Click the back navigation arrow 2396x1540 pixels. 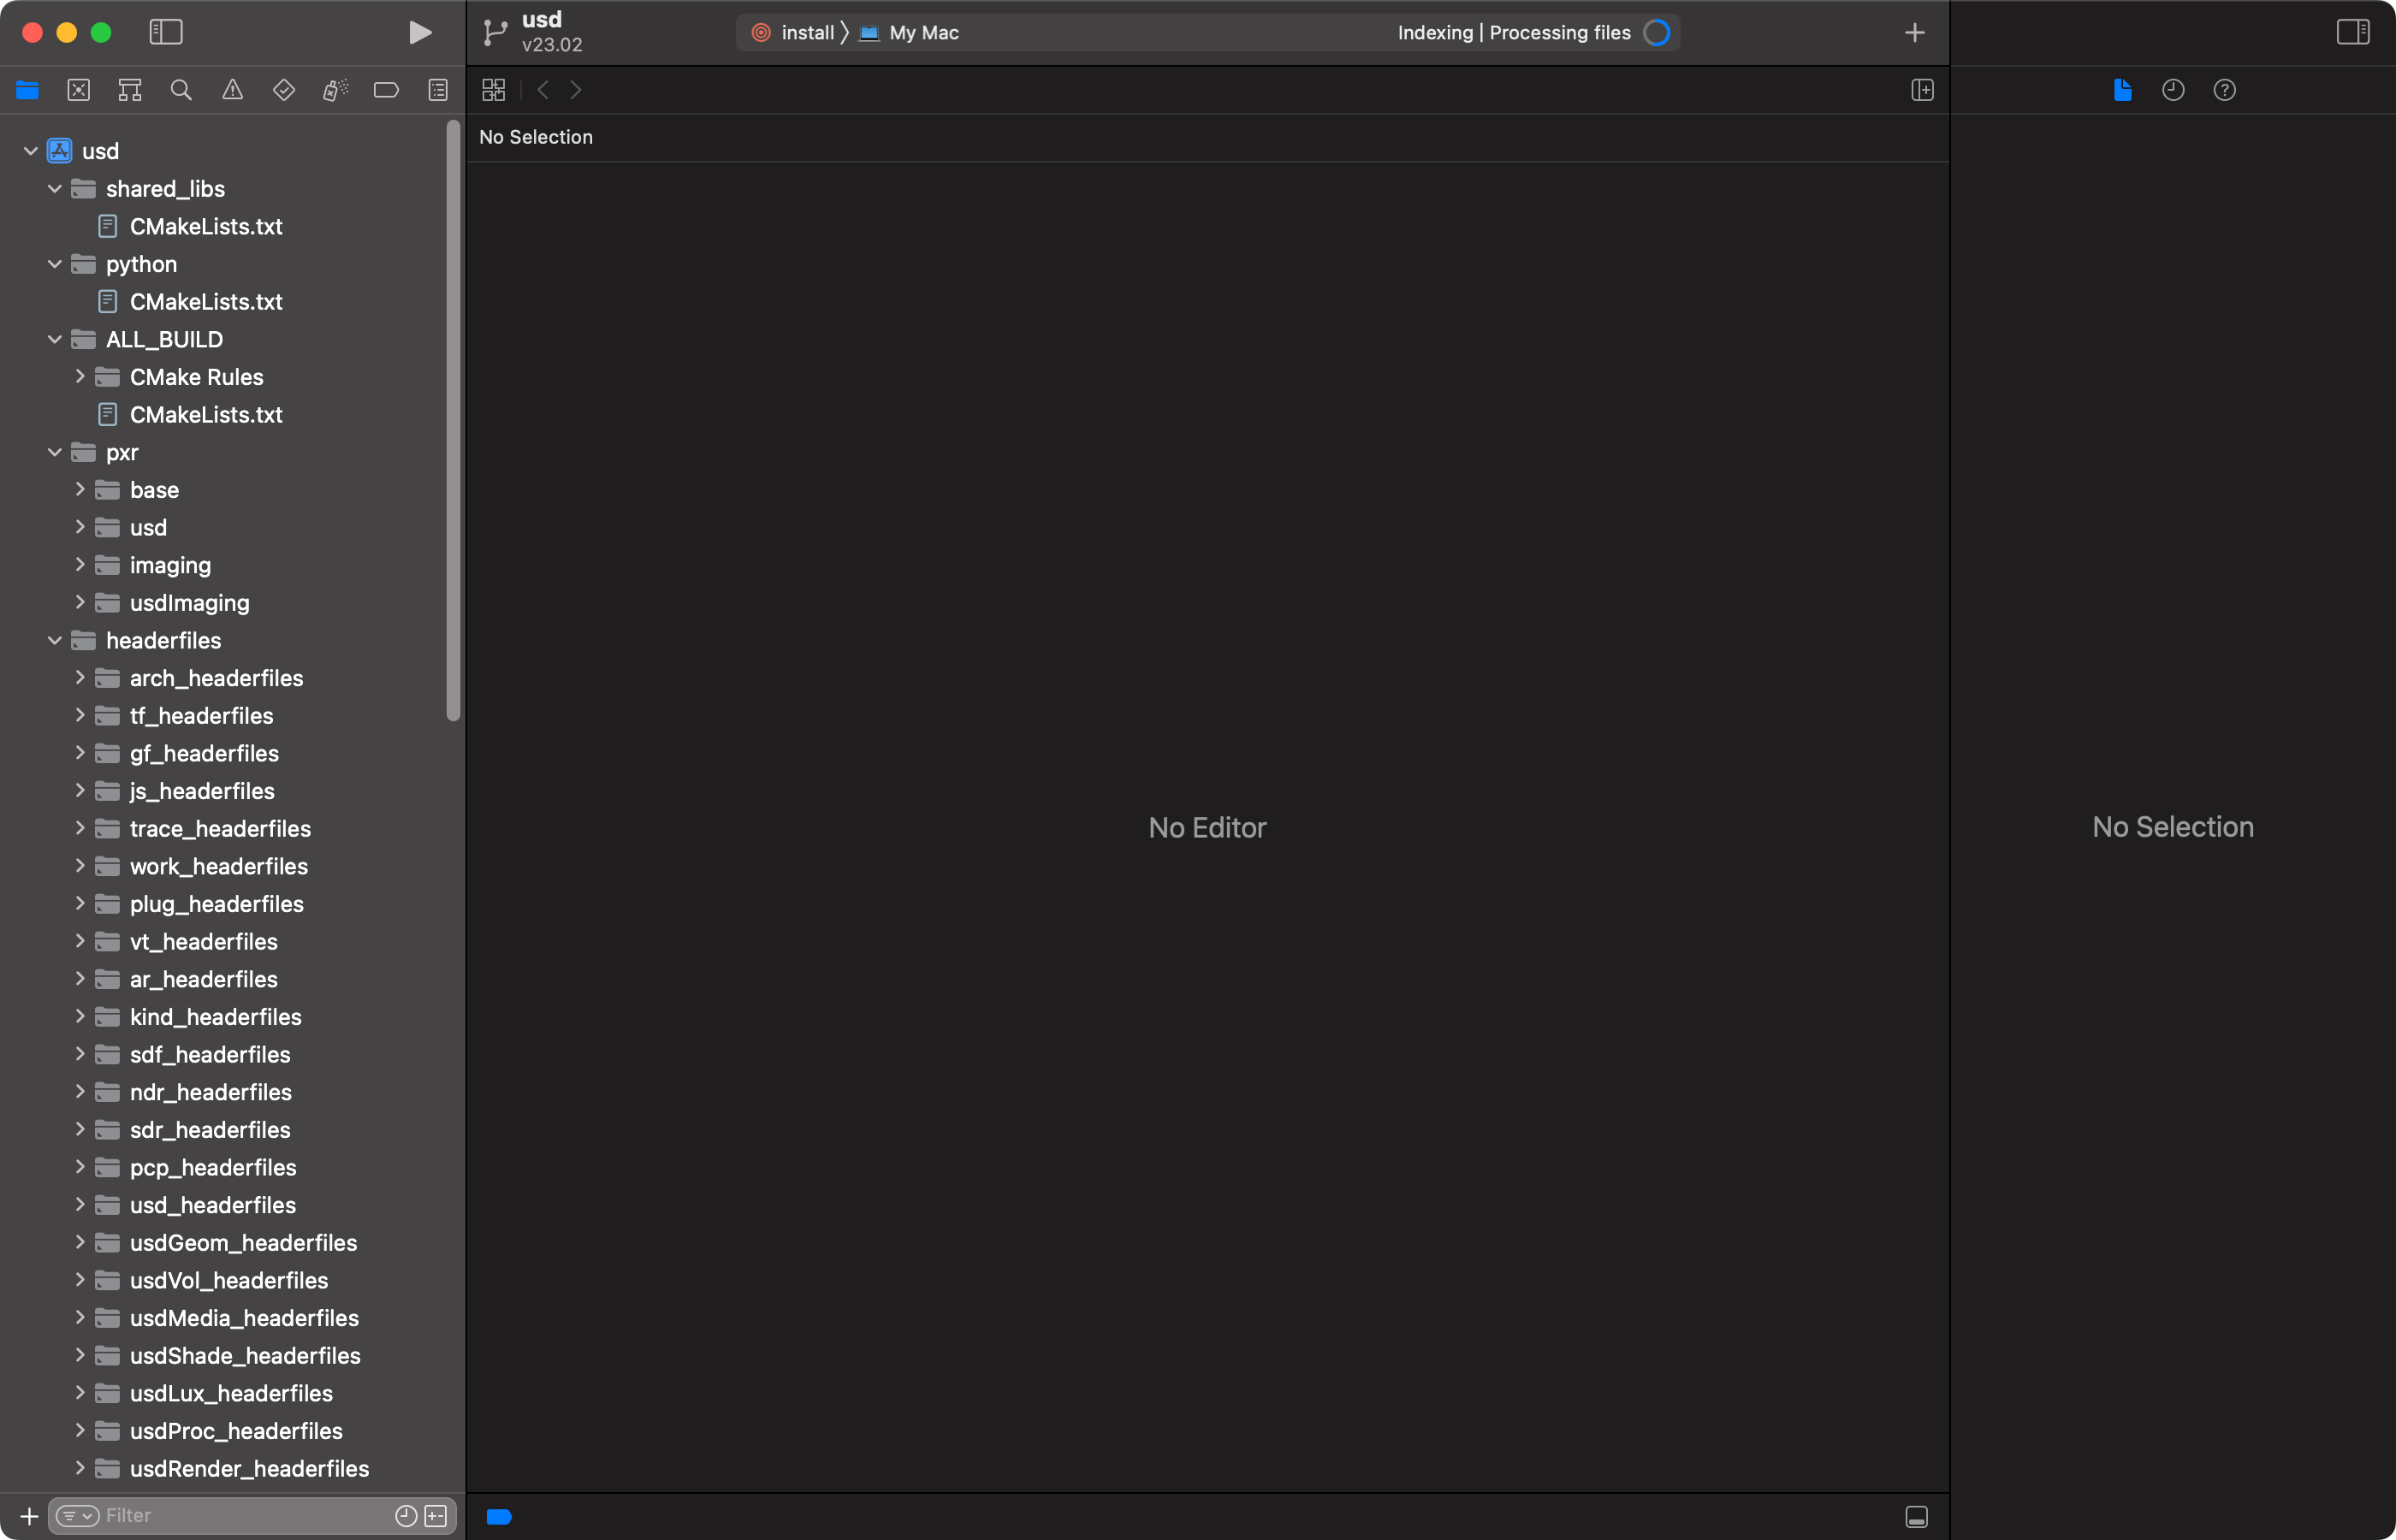543,89
